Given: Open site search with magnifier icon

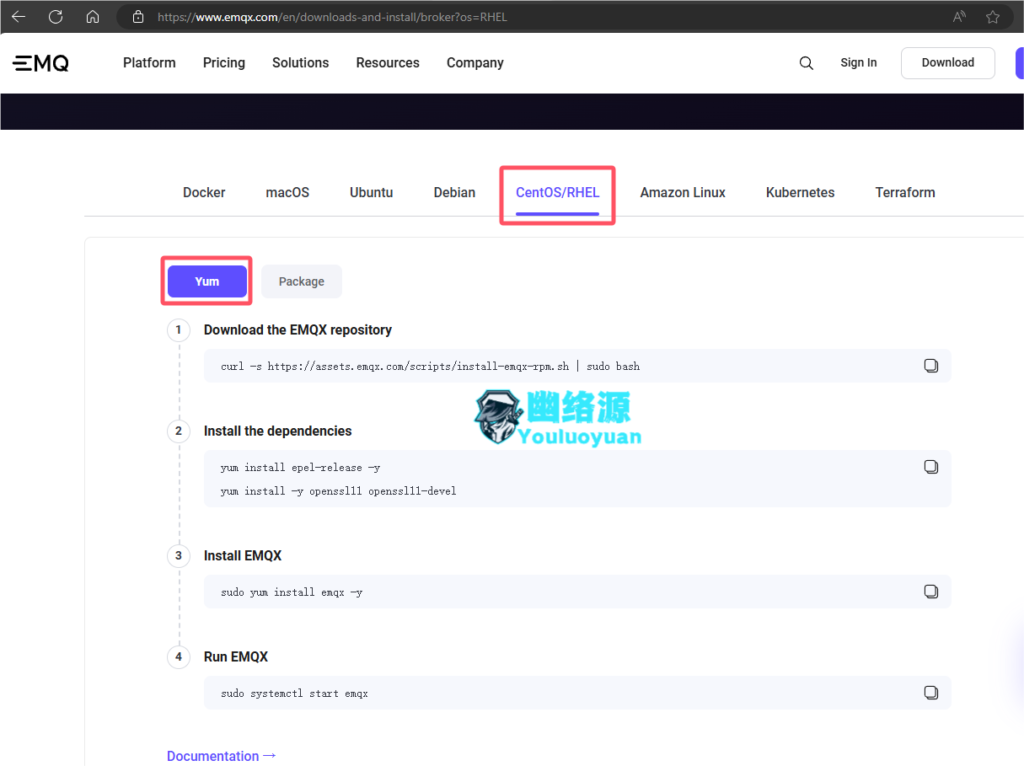Looking at the screenshot, I should 807,63.
